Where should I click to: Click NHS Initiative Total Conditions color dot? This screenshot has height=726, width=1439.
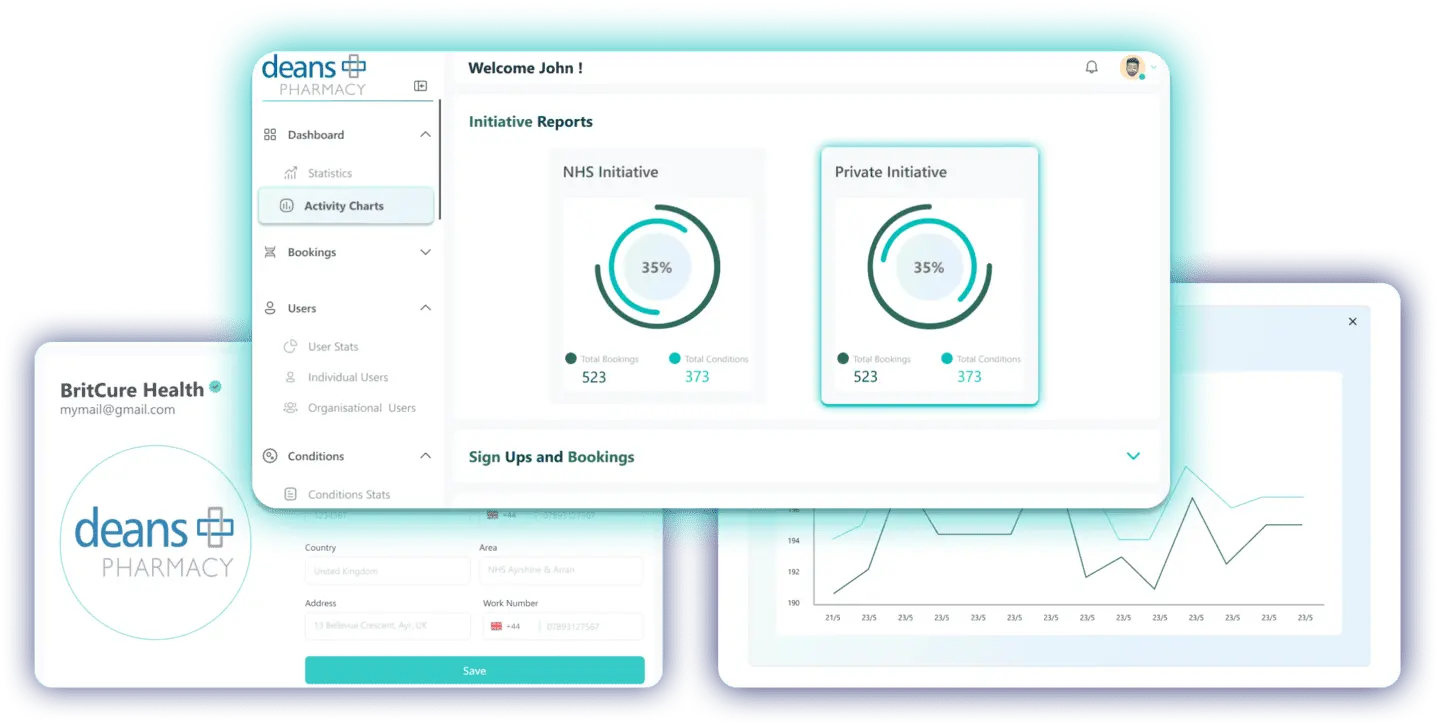675,358
